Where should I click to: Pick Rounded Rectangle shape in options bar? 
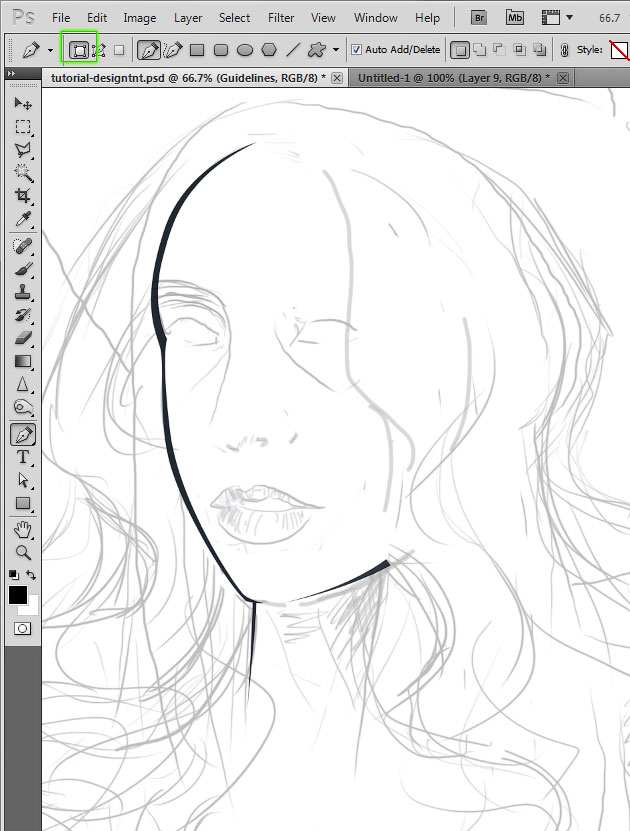point(221,50)
